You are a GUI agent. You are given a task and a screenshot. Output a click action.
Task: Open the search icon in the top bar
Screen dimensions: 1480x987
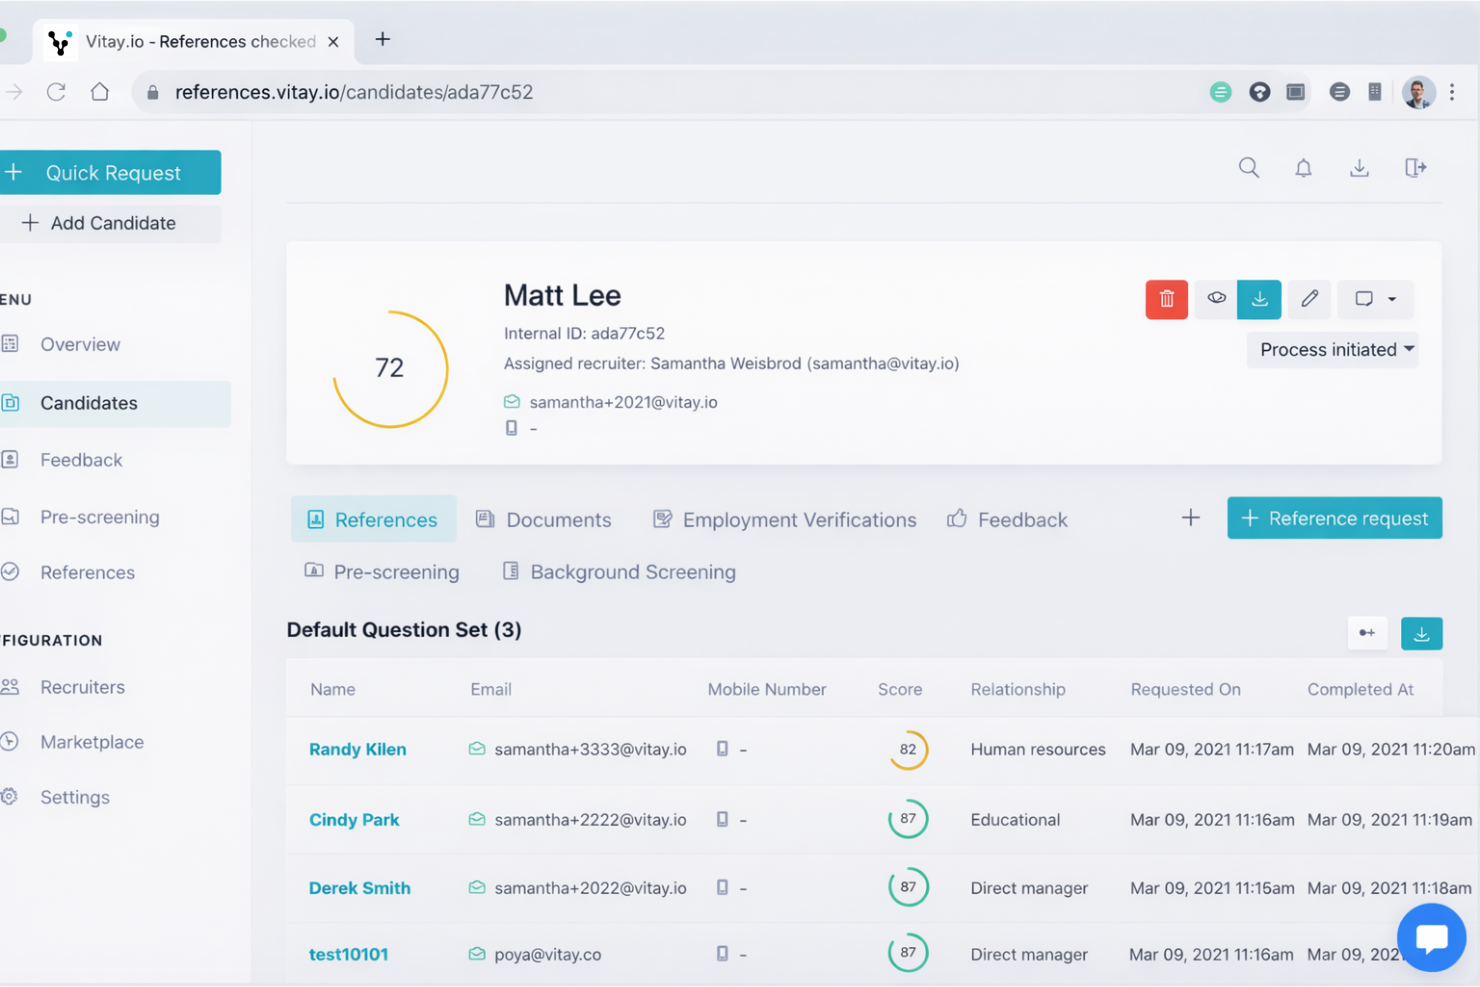pyautogui.click(x=1249, y=168)
